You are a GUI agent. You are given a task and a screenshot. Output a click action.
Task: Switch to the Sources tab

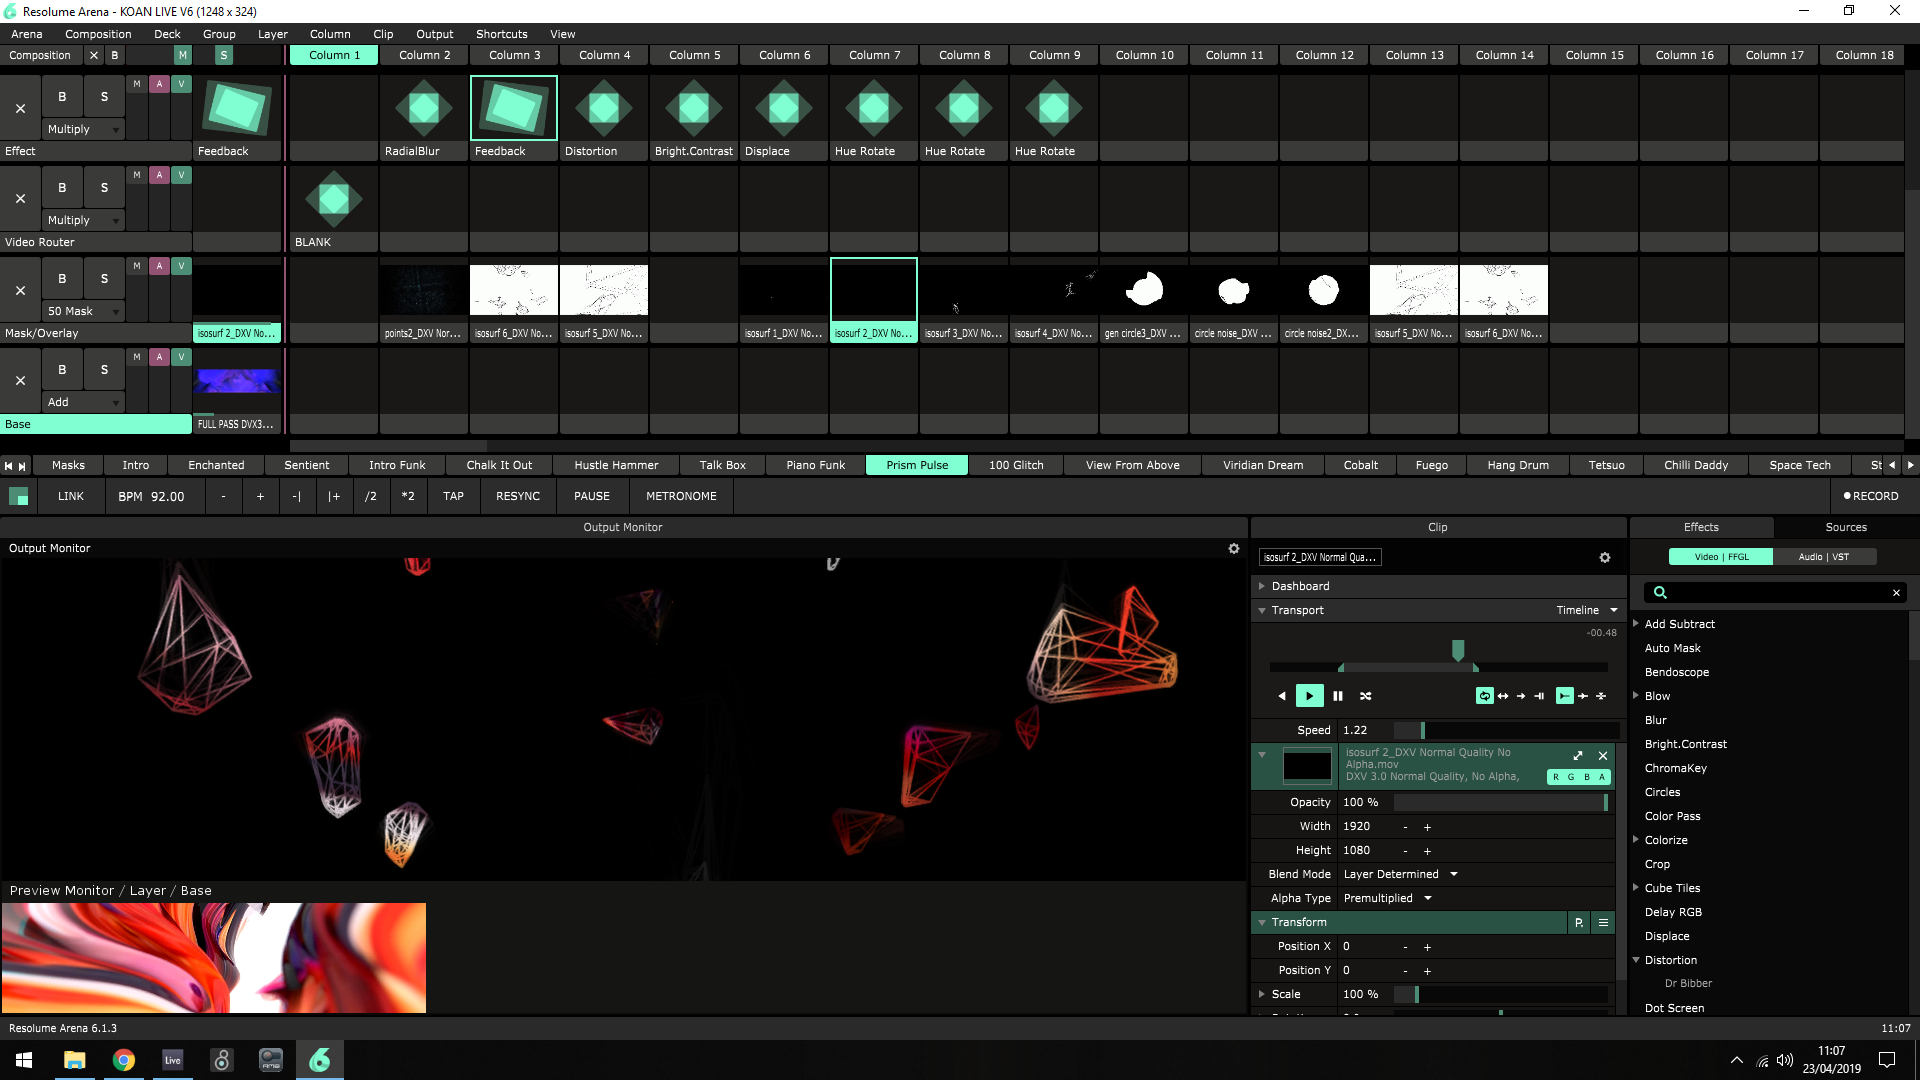(1845, 527)
